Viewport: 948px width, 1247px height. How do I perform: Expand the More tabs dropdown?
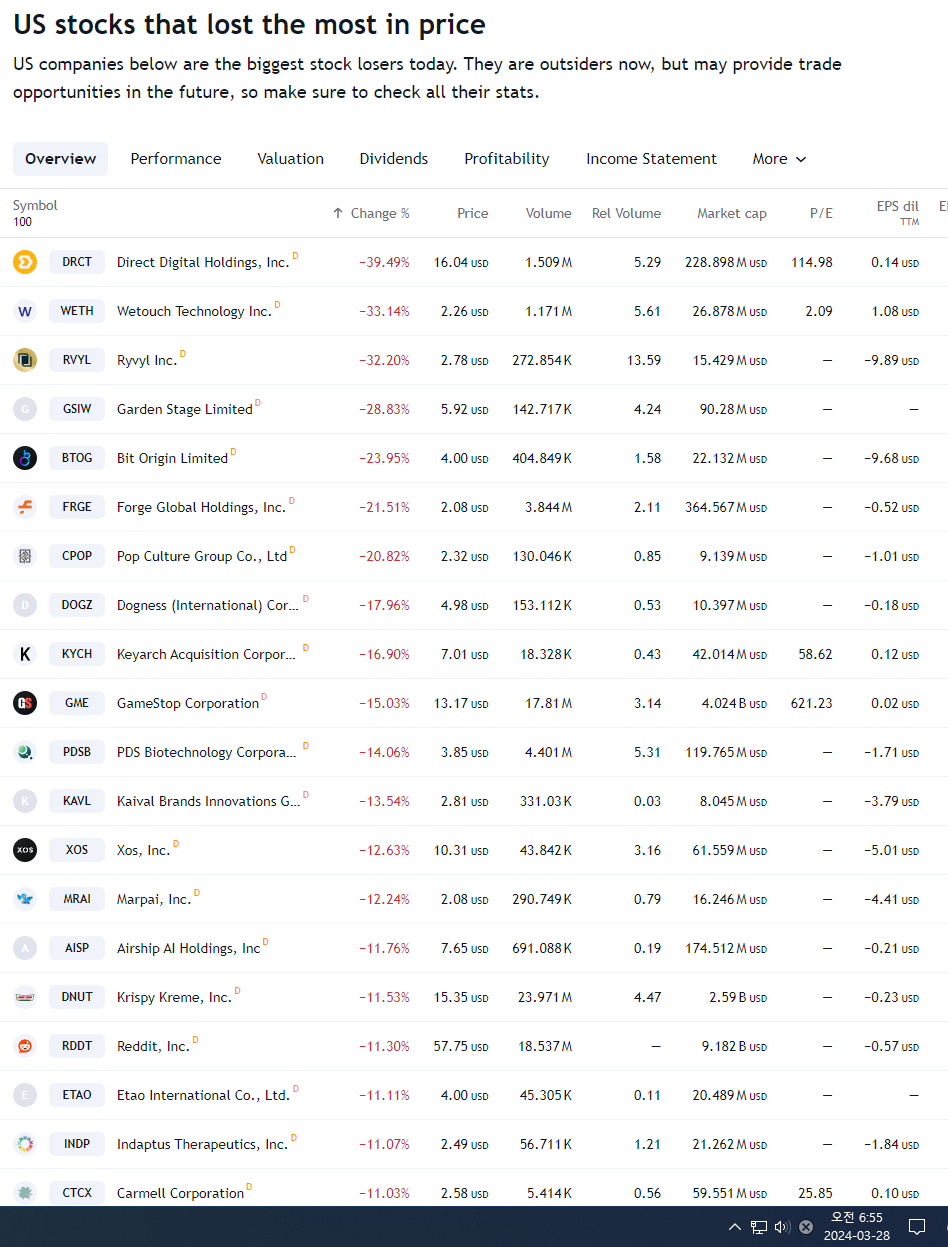click(779, 159)
